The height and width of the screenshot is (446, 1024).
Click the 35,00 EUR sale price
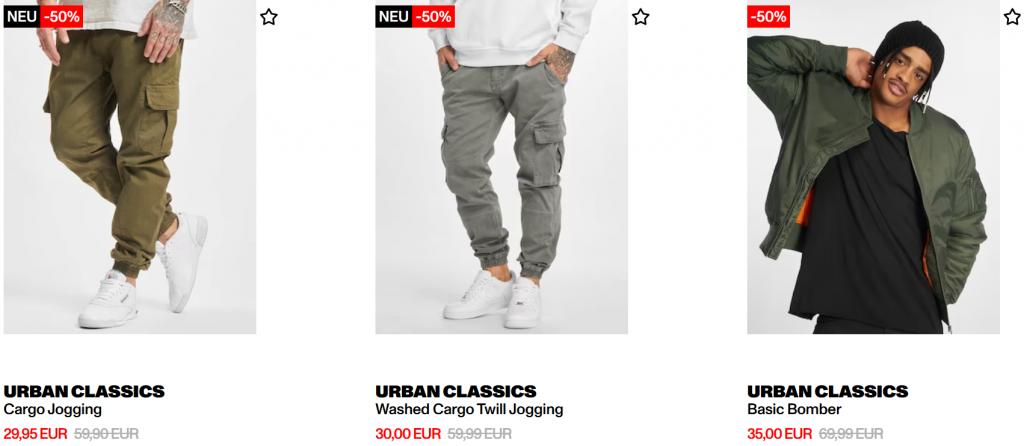(x=780, y=434)
